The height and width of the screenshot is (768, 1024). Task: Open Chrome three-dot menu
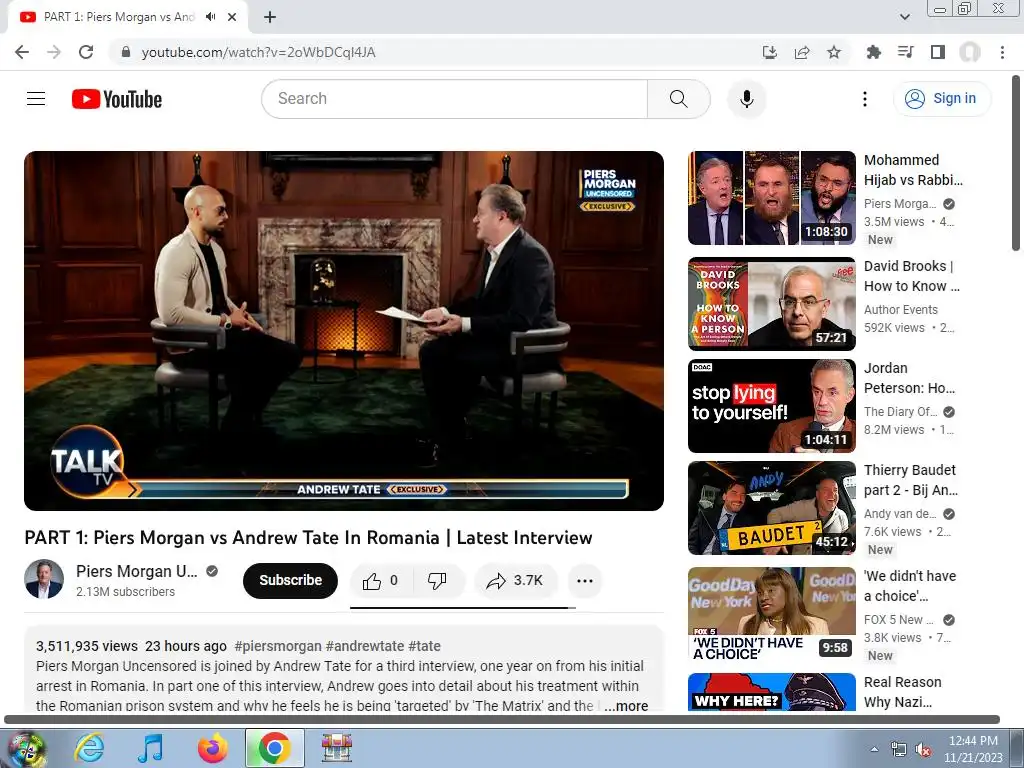[1002, 52]
